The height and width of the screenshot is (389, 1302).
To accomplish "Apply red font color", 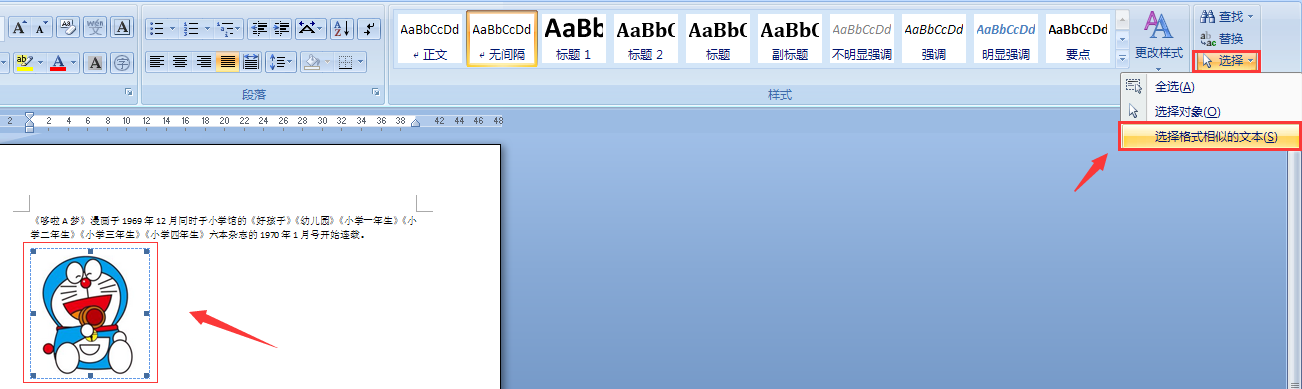I will [x=58, y=63].
